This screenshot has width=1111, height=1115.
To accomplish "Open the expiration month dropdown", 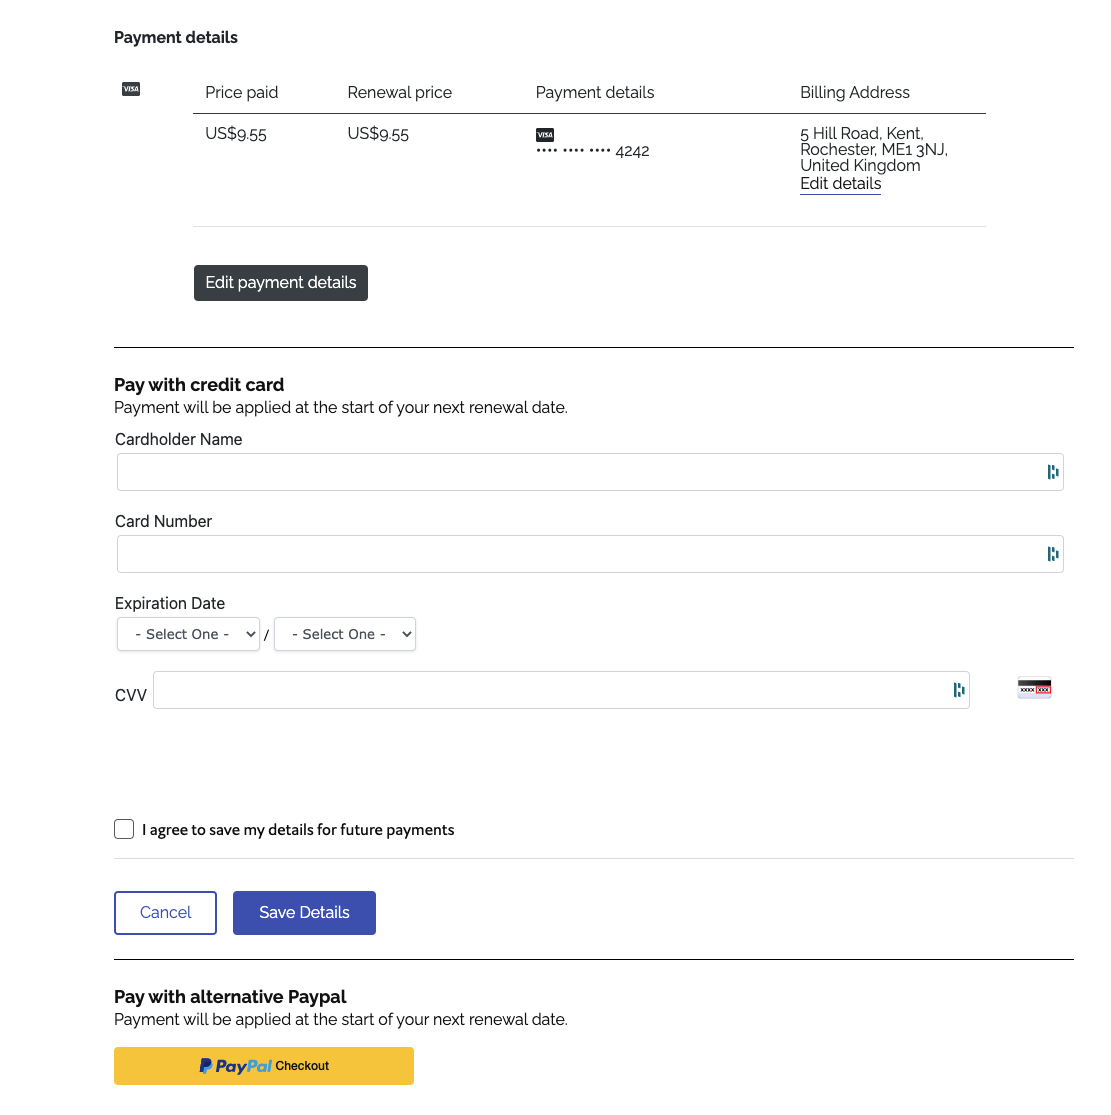I will 188,634.
